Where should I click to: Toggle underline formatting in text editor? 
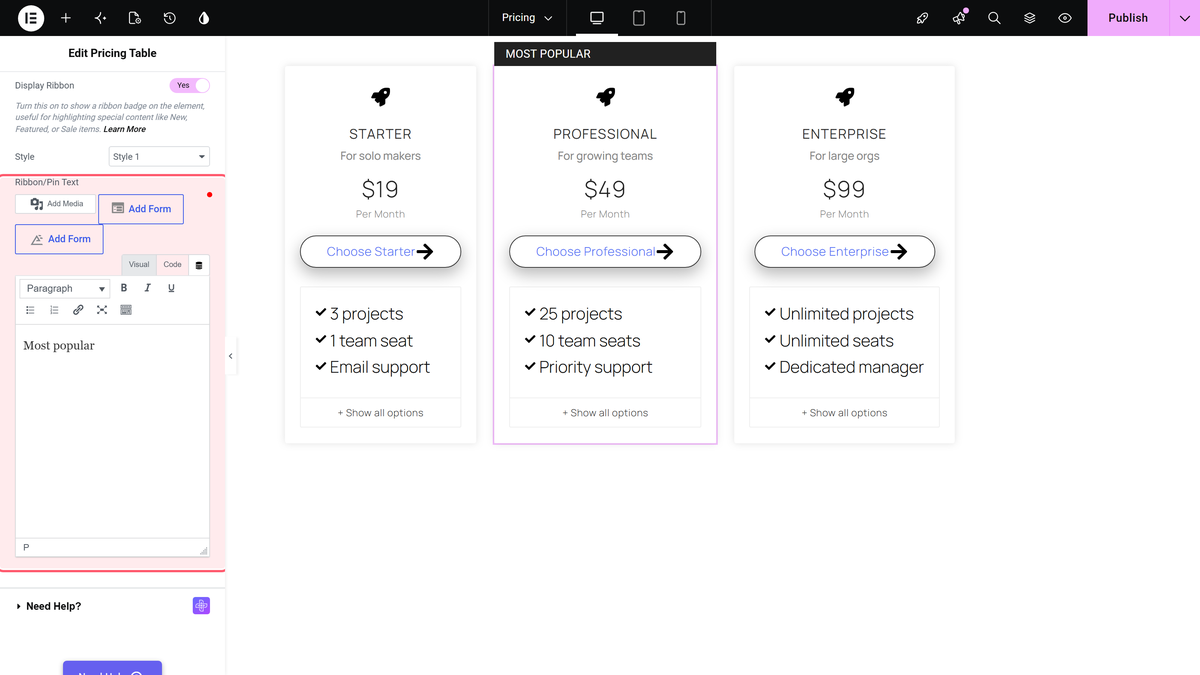point(171,288)
